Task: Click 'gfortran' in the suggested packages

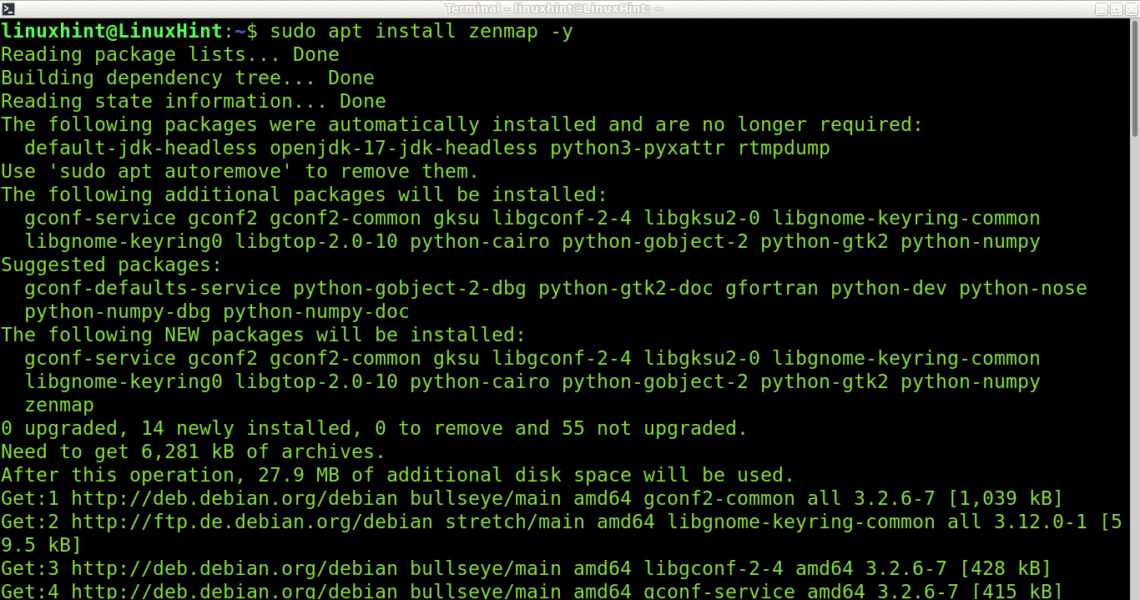Action: click(x=772, y=288)
